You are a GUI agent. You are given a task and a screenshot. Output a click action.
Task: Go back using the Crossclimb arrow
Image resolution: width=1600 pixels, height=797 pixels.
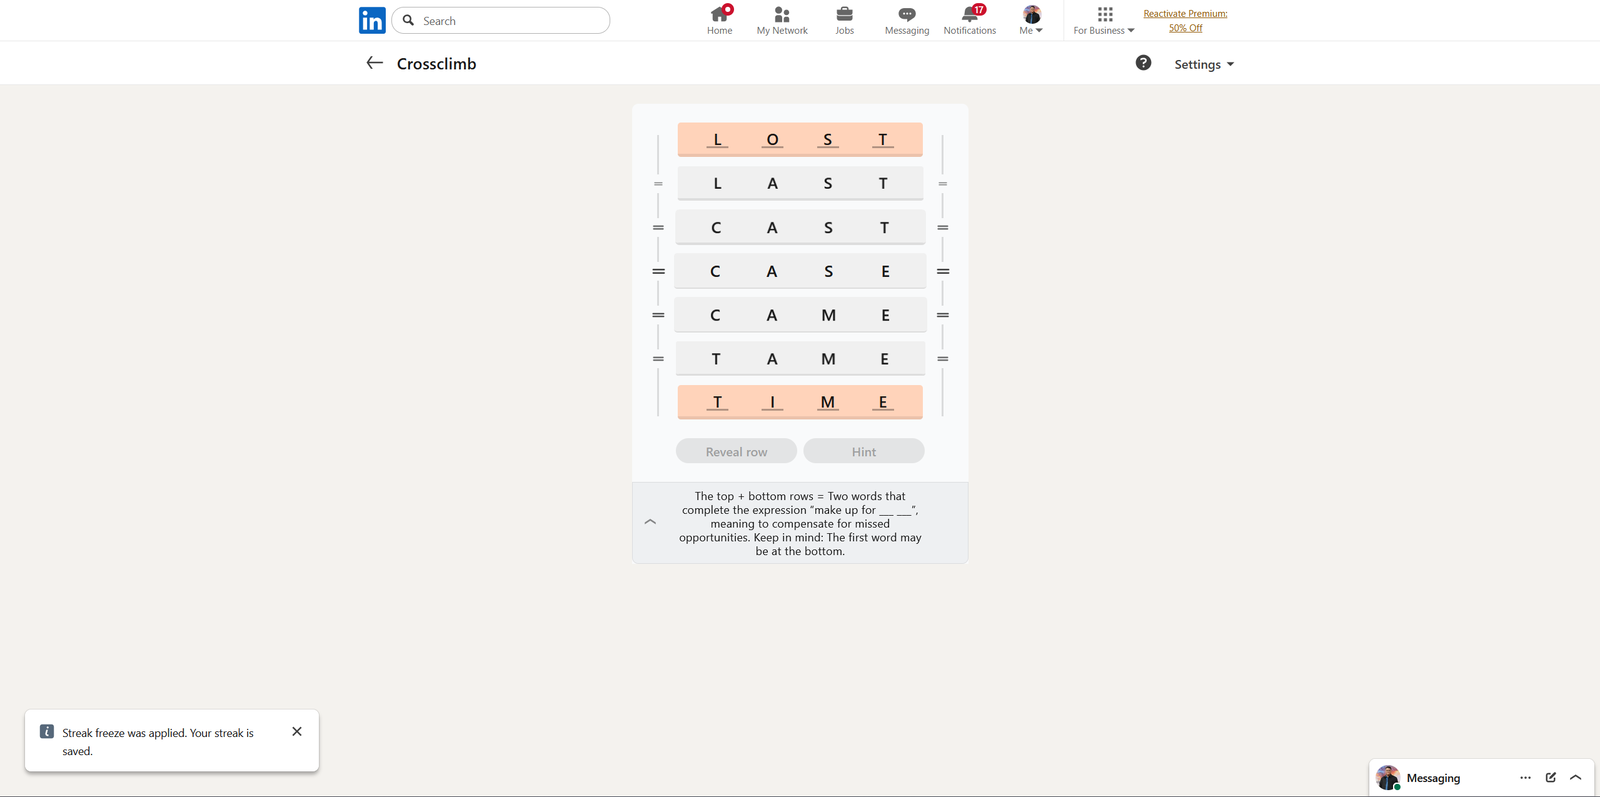(375, 63)
